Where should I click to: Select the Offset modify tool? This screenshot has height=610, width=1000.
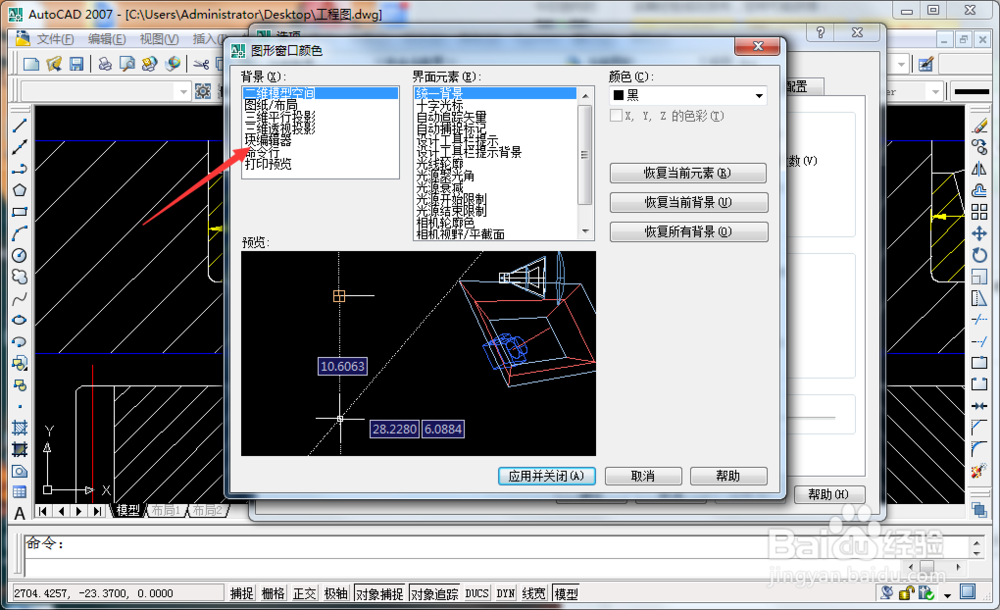(x=980, y=190)
